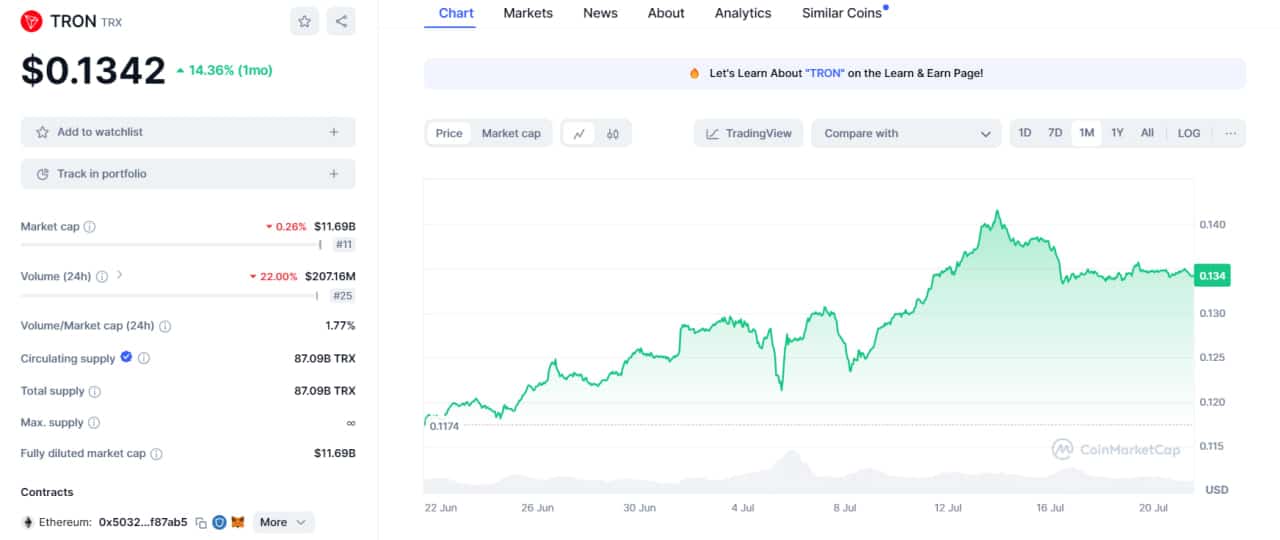
Task: Set chart range to 1D
Action: coord(1025,133)
